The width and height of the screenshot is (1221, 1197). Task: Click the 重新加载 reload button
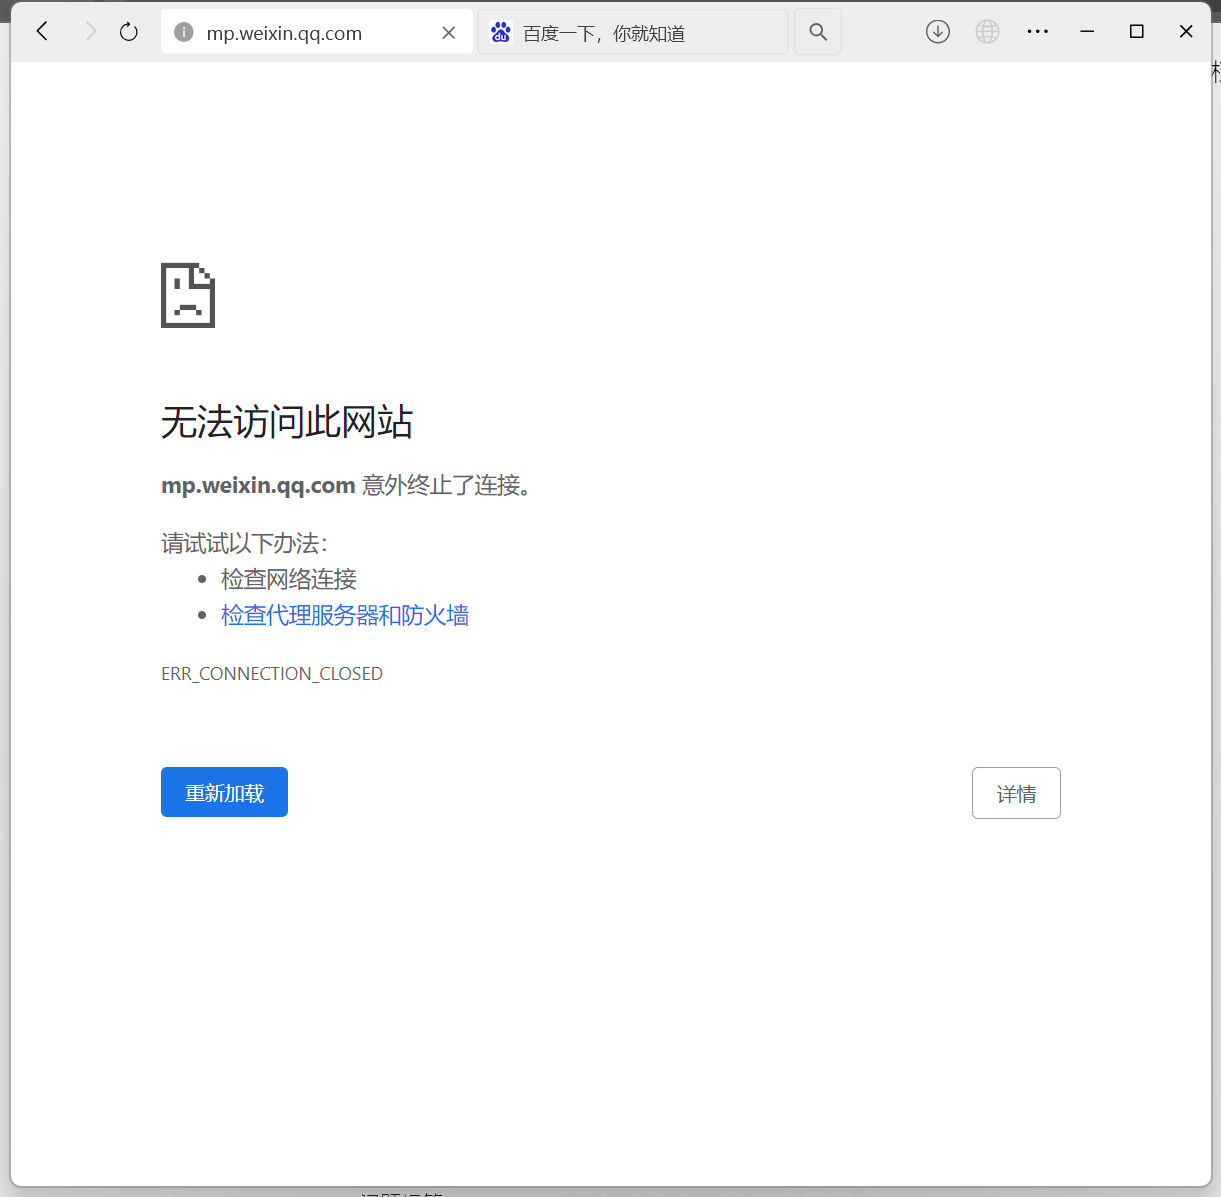click(x=224, y=792)
